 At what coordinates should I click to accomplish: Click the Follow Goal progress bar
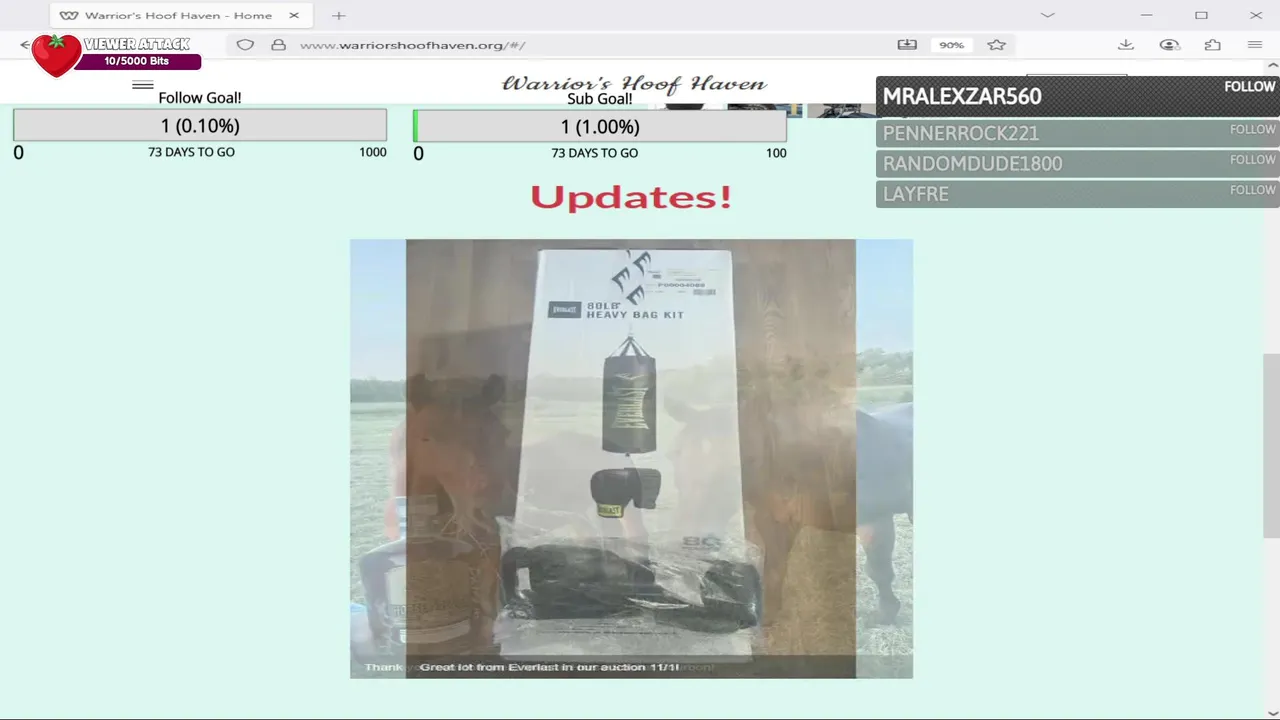tap(200, 125)
